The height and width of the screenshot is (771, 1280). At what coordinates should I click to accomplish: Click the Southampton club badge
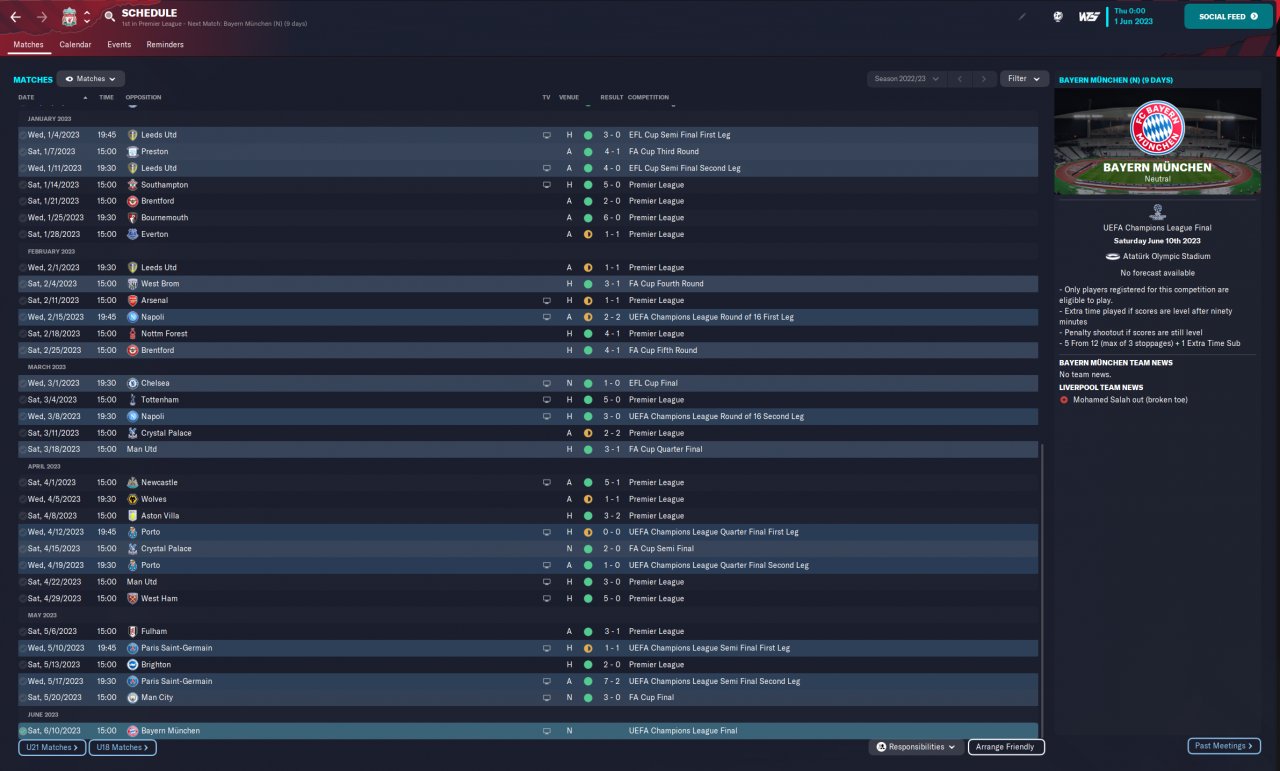coord(132,185)
